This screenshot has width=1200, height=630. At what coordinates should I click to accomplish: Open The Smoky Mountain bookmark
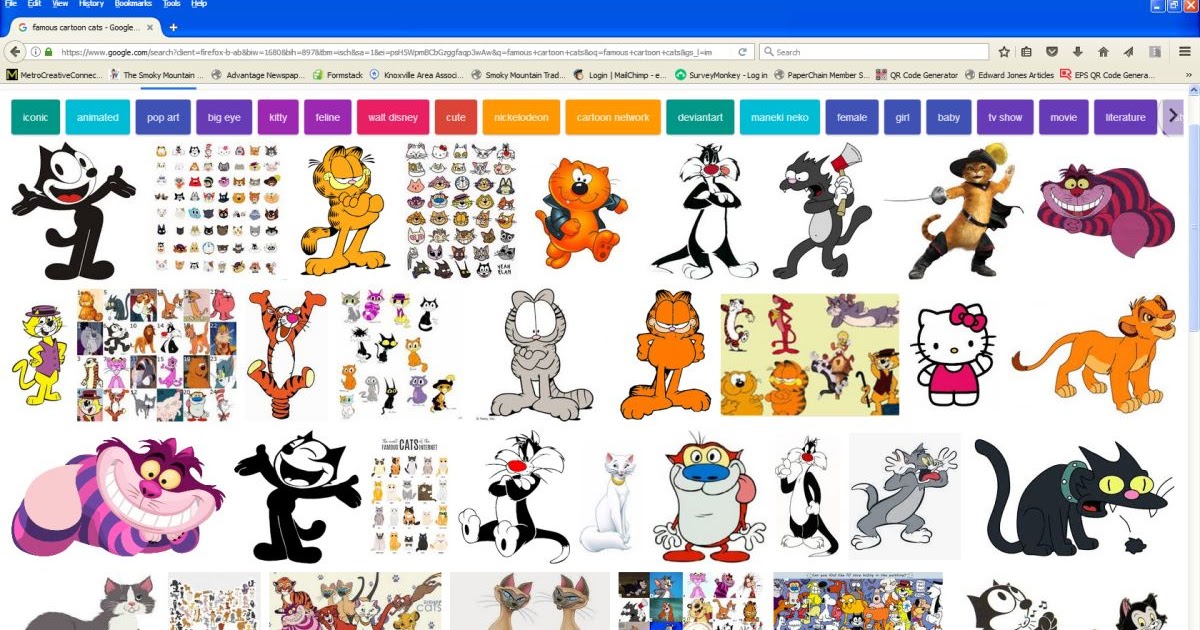[x=155, y=75]
